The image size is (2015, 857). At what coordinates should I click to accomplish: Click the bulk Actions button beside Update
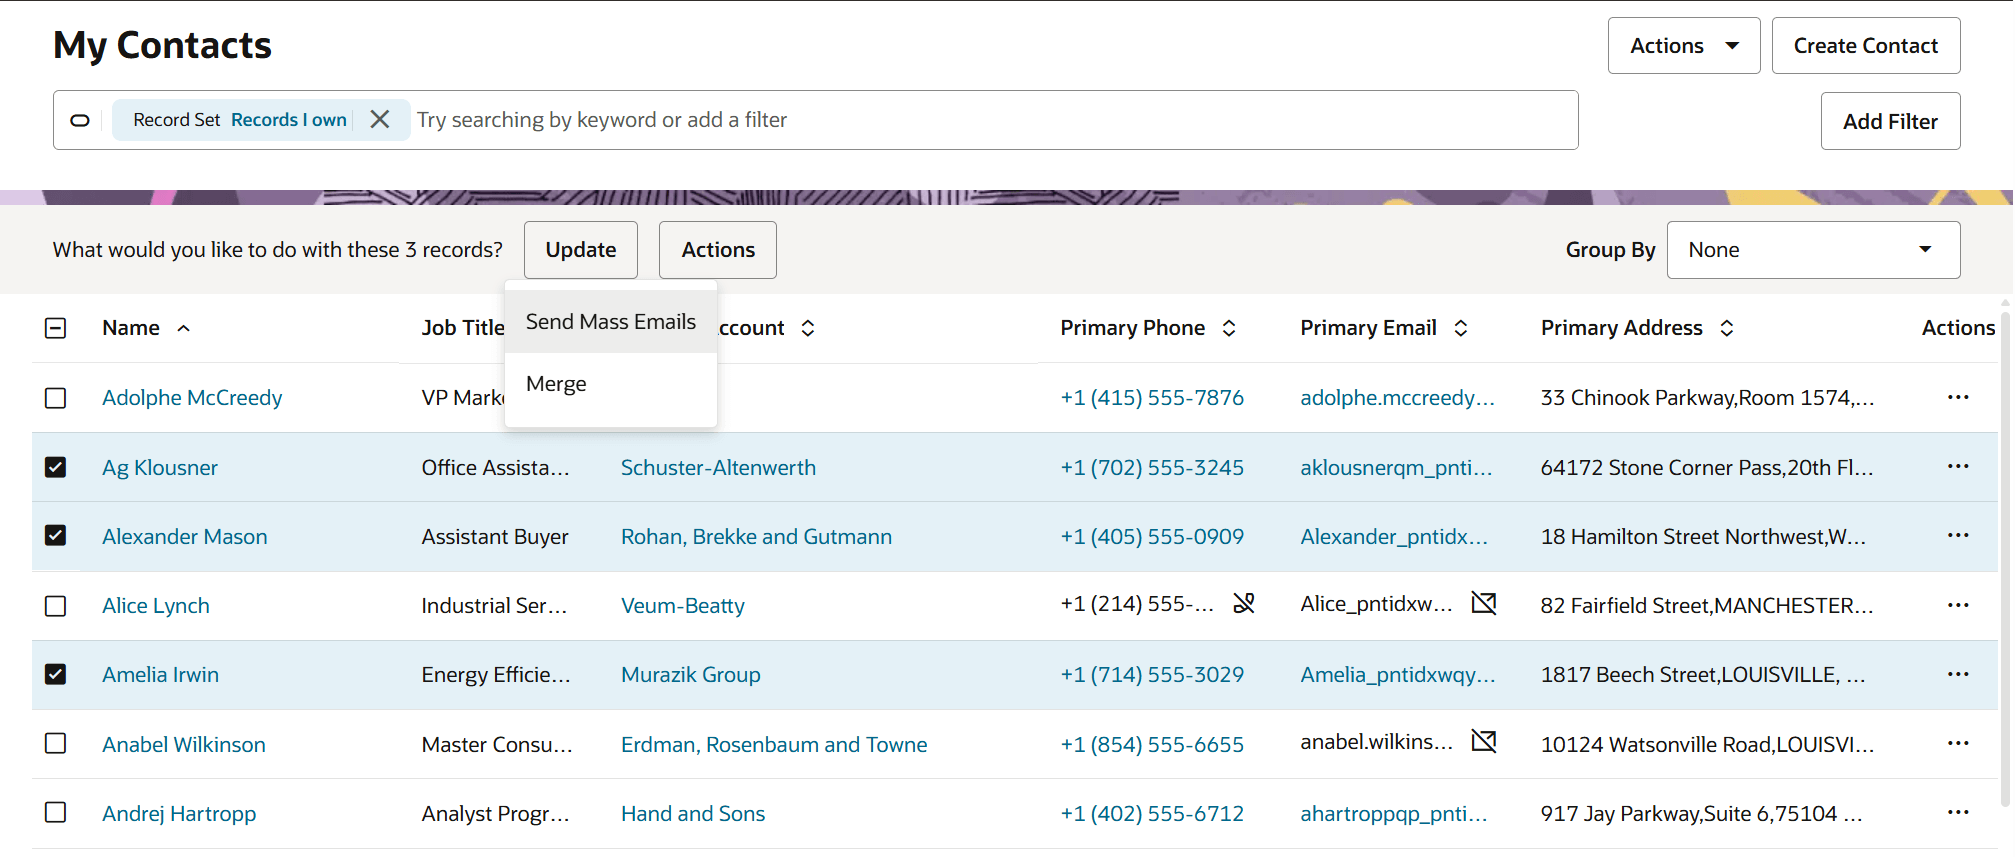[718, 250]
